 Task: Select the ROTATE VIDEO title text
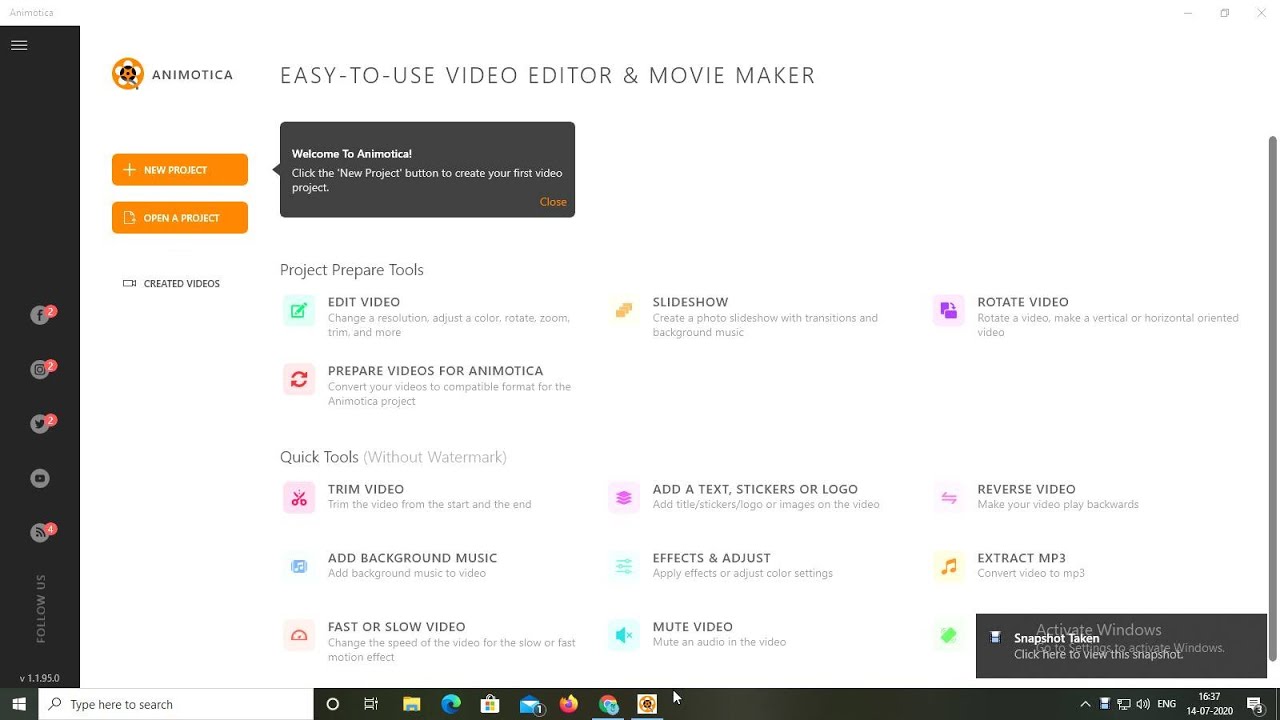(1023, 302)
